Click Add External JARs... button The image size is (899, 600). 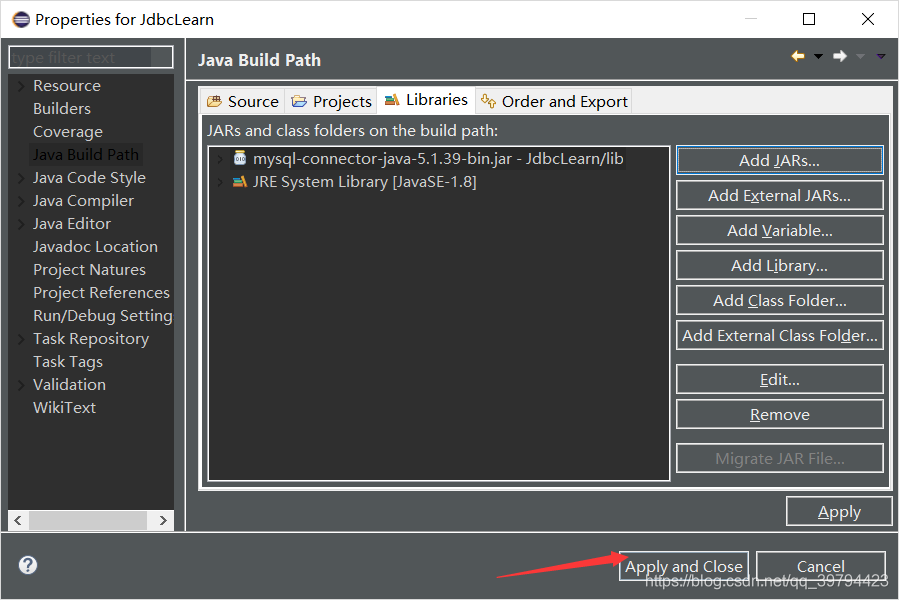click(779, 196)
